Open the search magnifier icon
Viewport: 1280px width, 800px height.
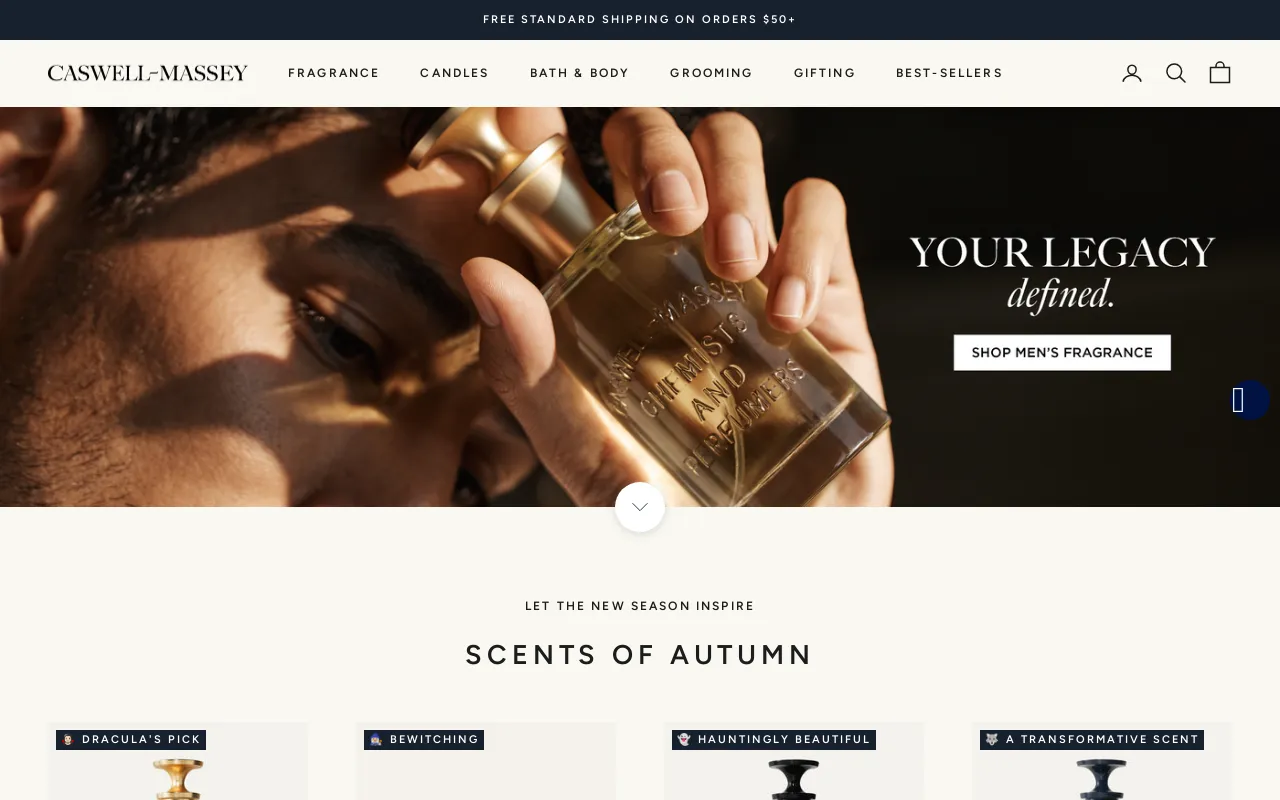coord(1176,73)
